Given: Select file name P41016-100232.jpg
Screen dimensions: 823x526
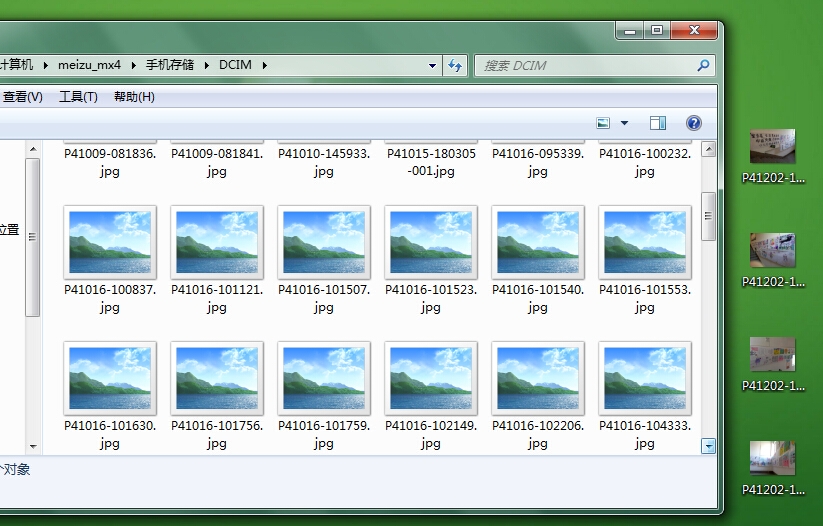Looking at the screenshot, I should (645, 162).
